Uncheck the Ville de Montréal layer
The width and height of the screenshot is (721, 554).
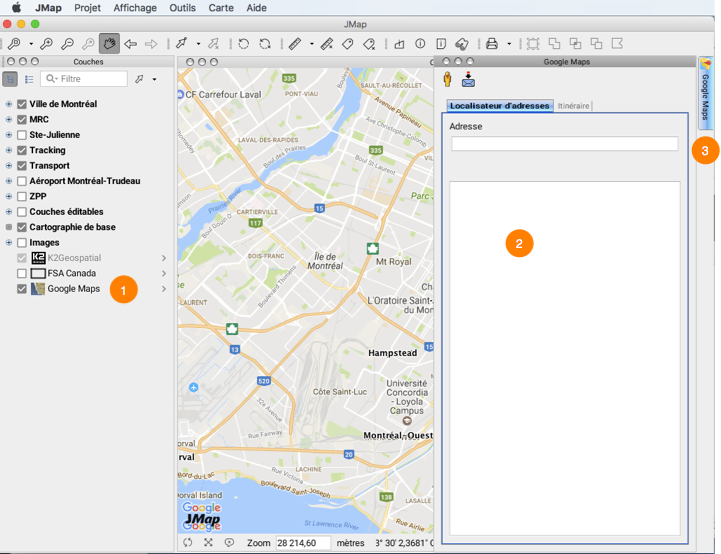coord(22,104)
